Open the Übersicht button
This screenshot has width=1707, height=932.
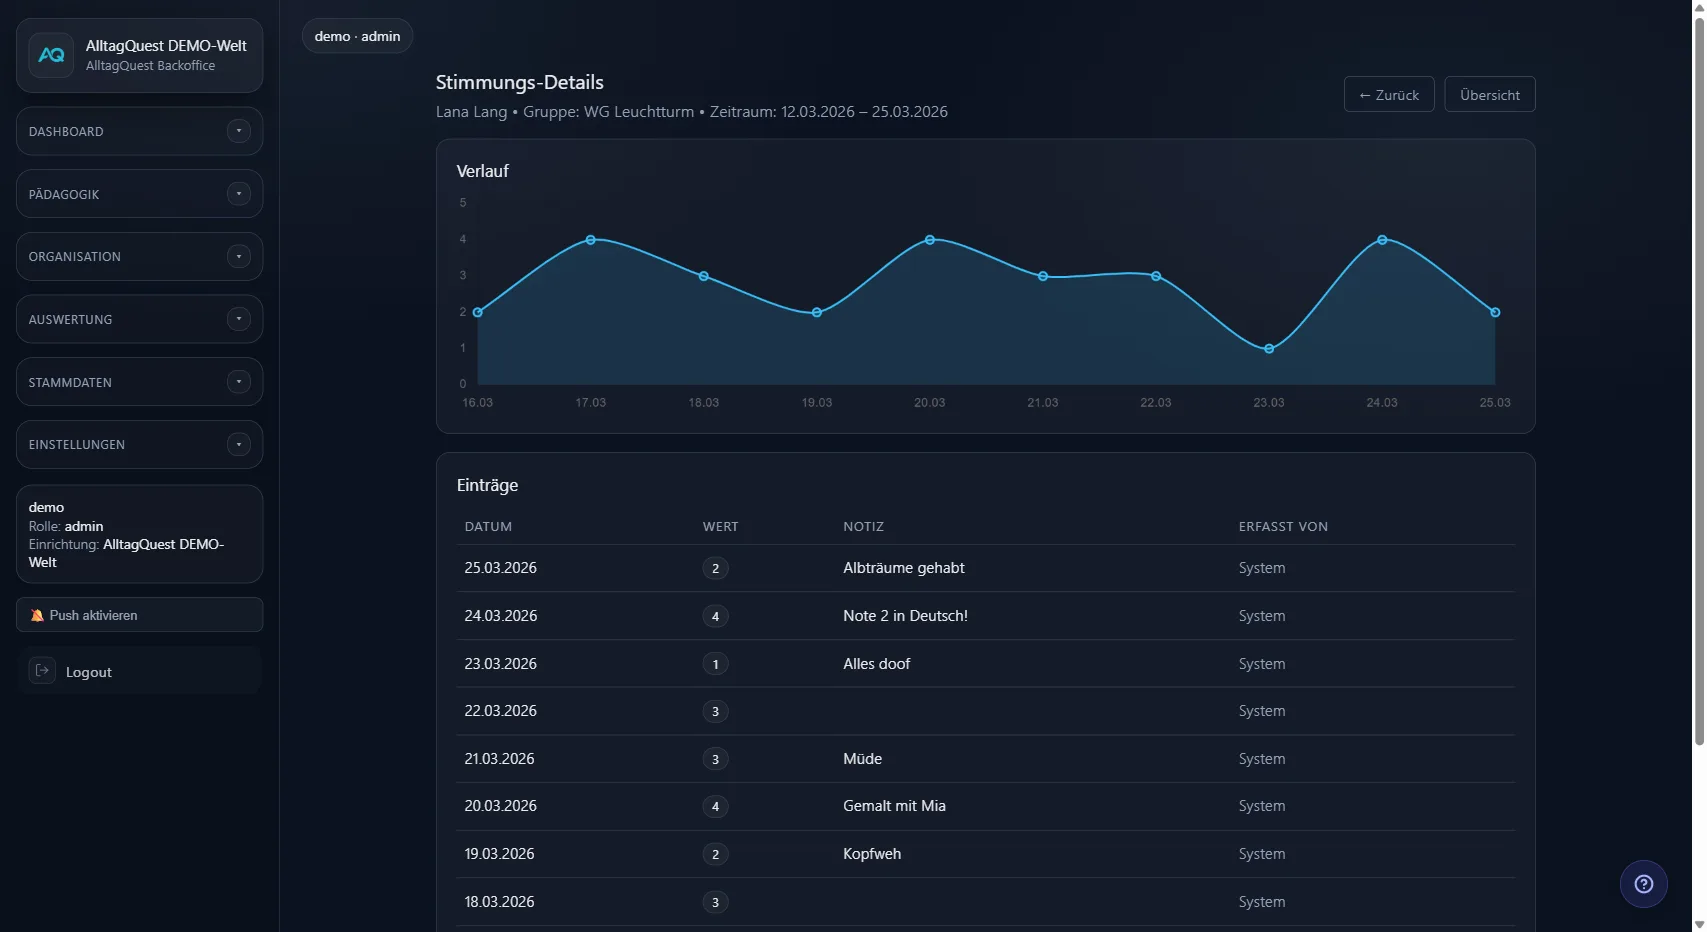pyautogui.click(x=1489, y=95)
